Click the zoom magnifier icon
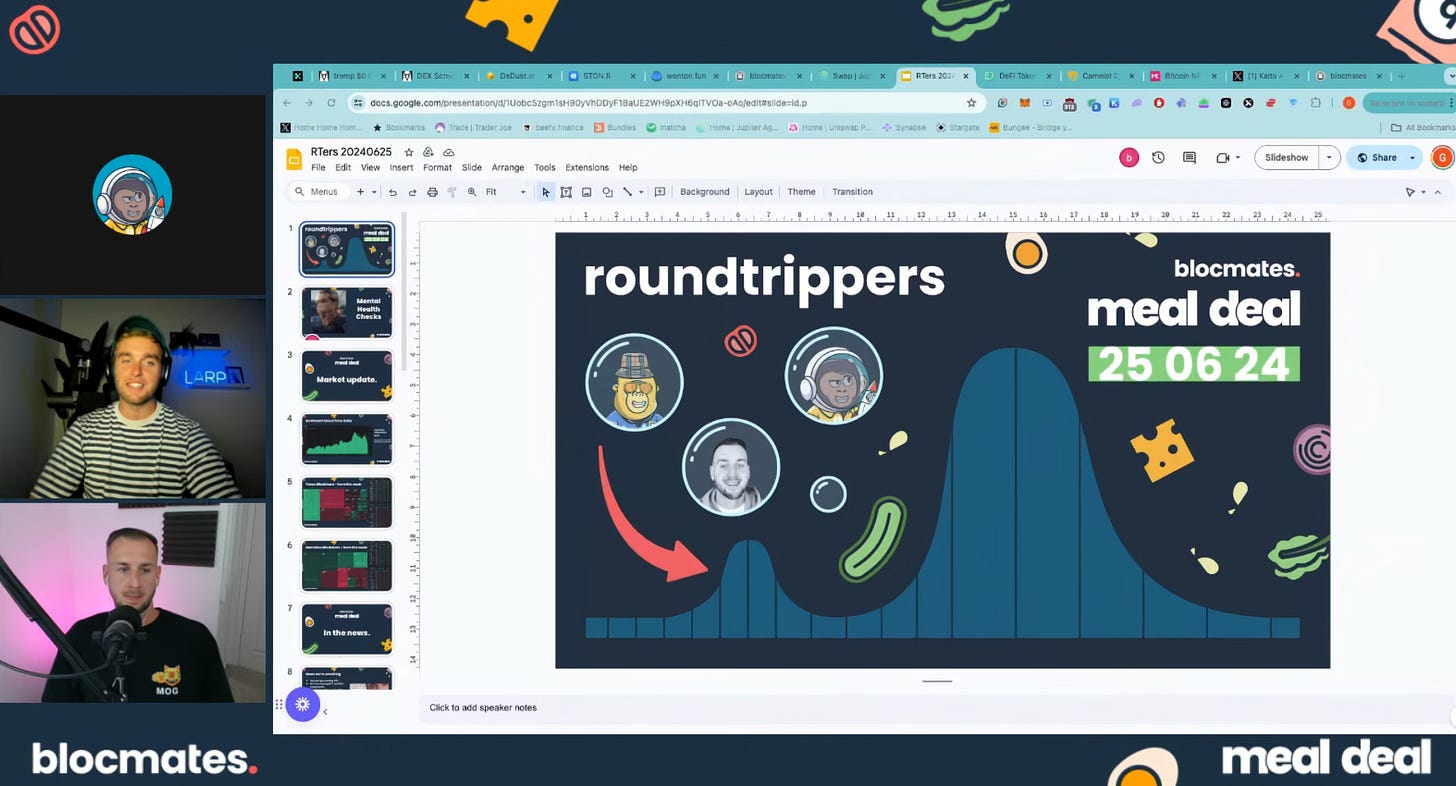Image resolution: width=1456 pixels, height=786 pixels. (472, 192)
